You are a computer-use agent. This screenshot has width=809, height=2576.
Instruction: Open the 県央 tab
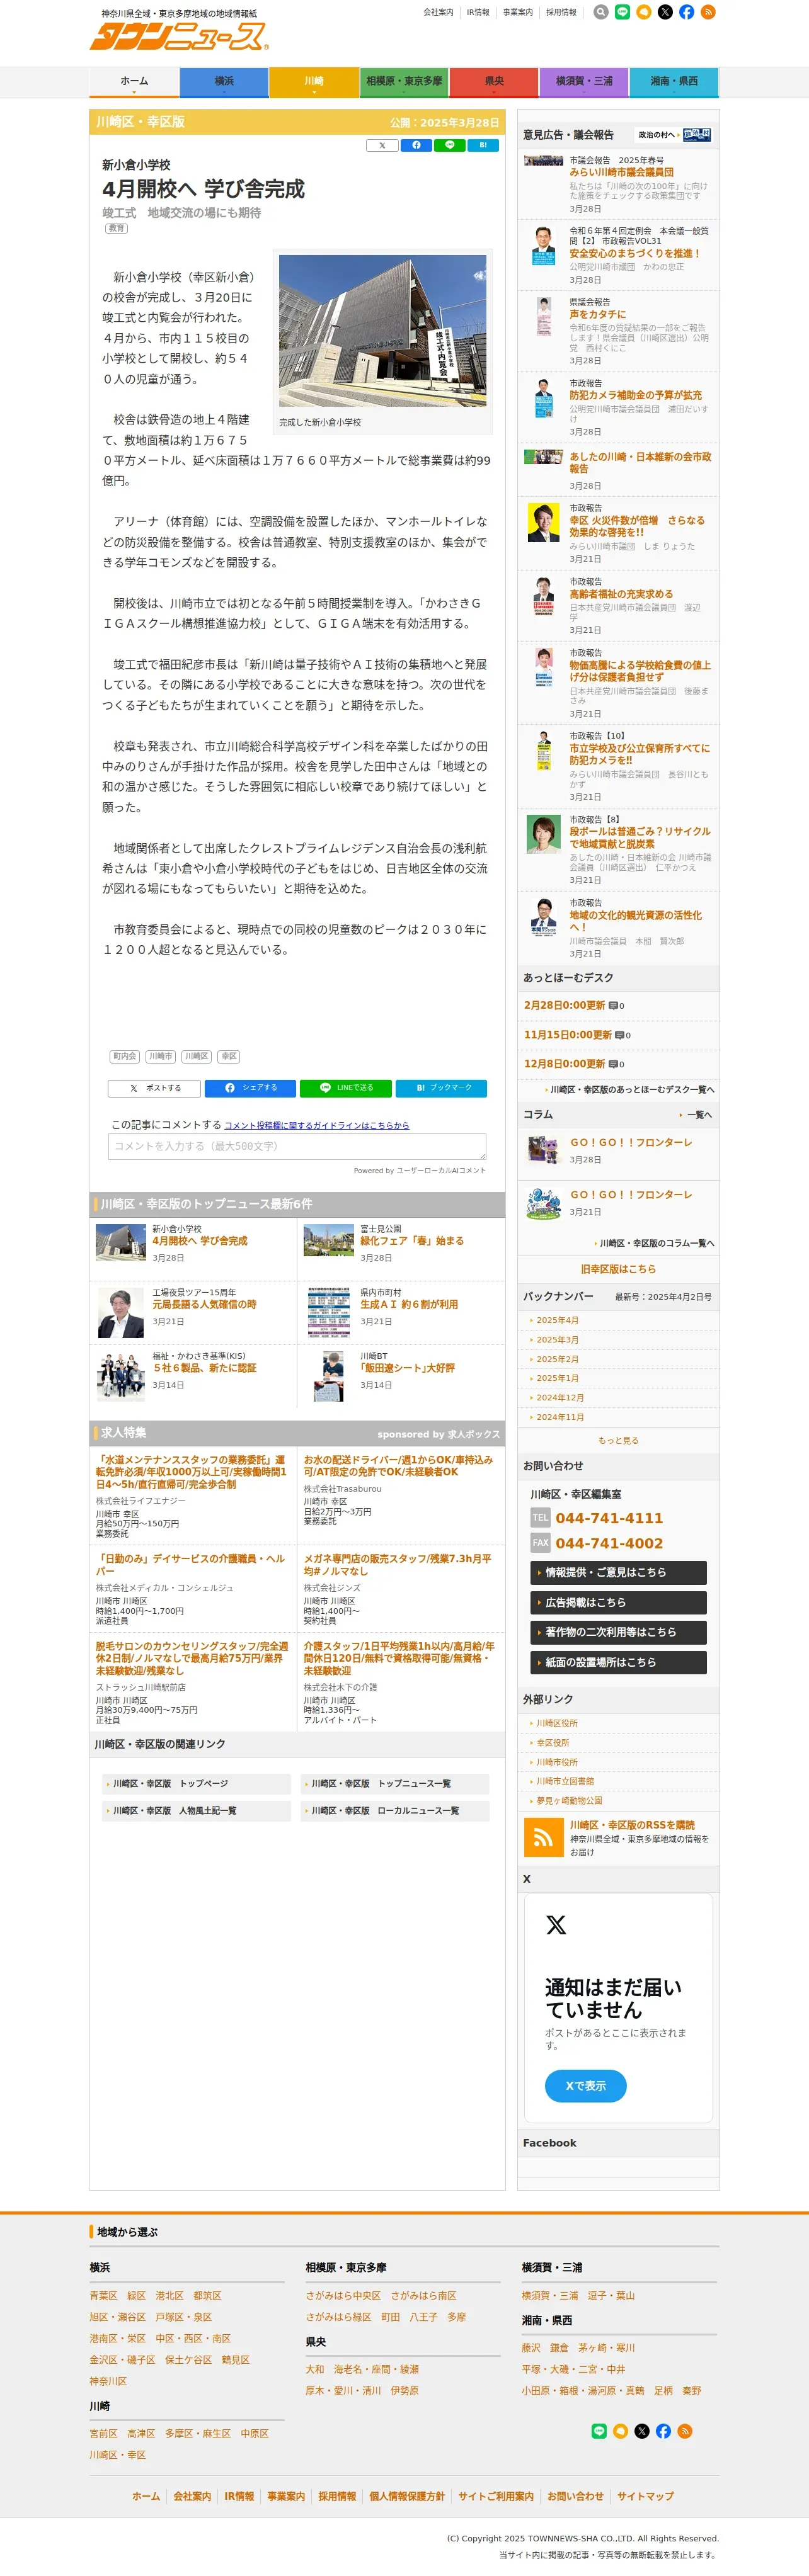point(494,82)
